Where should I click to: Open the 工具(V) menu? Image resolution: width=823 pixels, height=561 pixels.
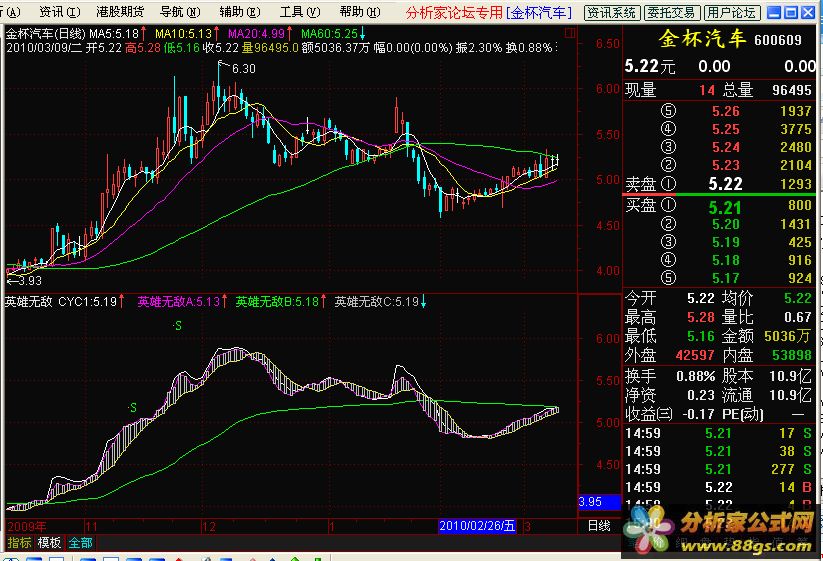pyautogui.click(x=300, y=12)
